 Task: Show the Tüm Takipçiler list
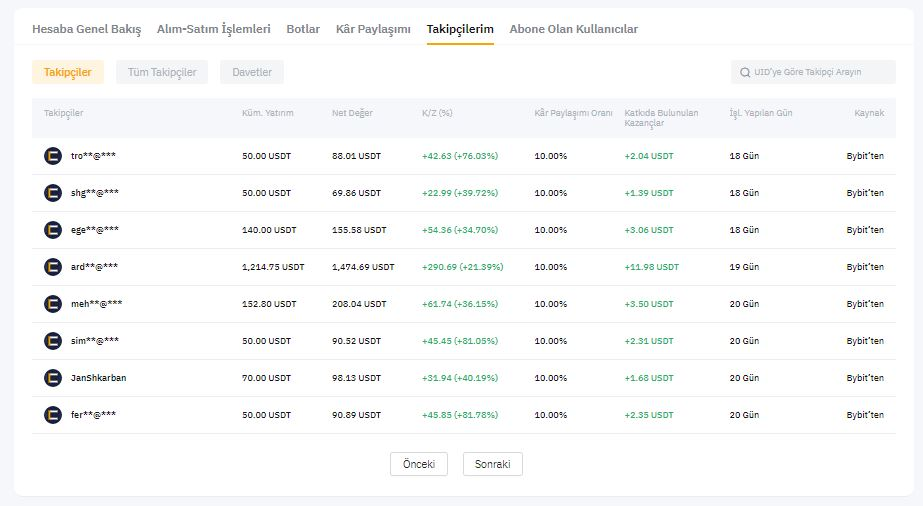[x=162, y=72]
